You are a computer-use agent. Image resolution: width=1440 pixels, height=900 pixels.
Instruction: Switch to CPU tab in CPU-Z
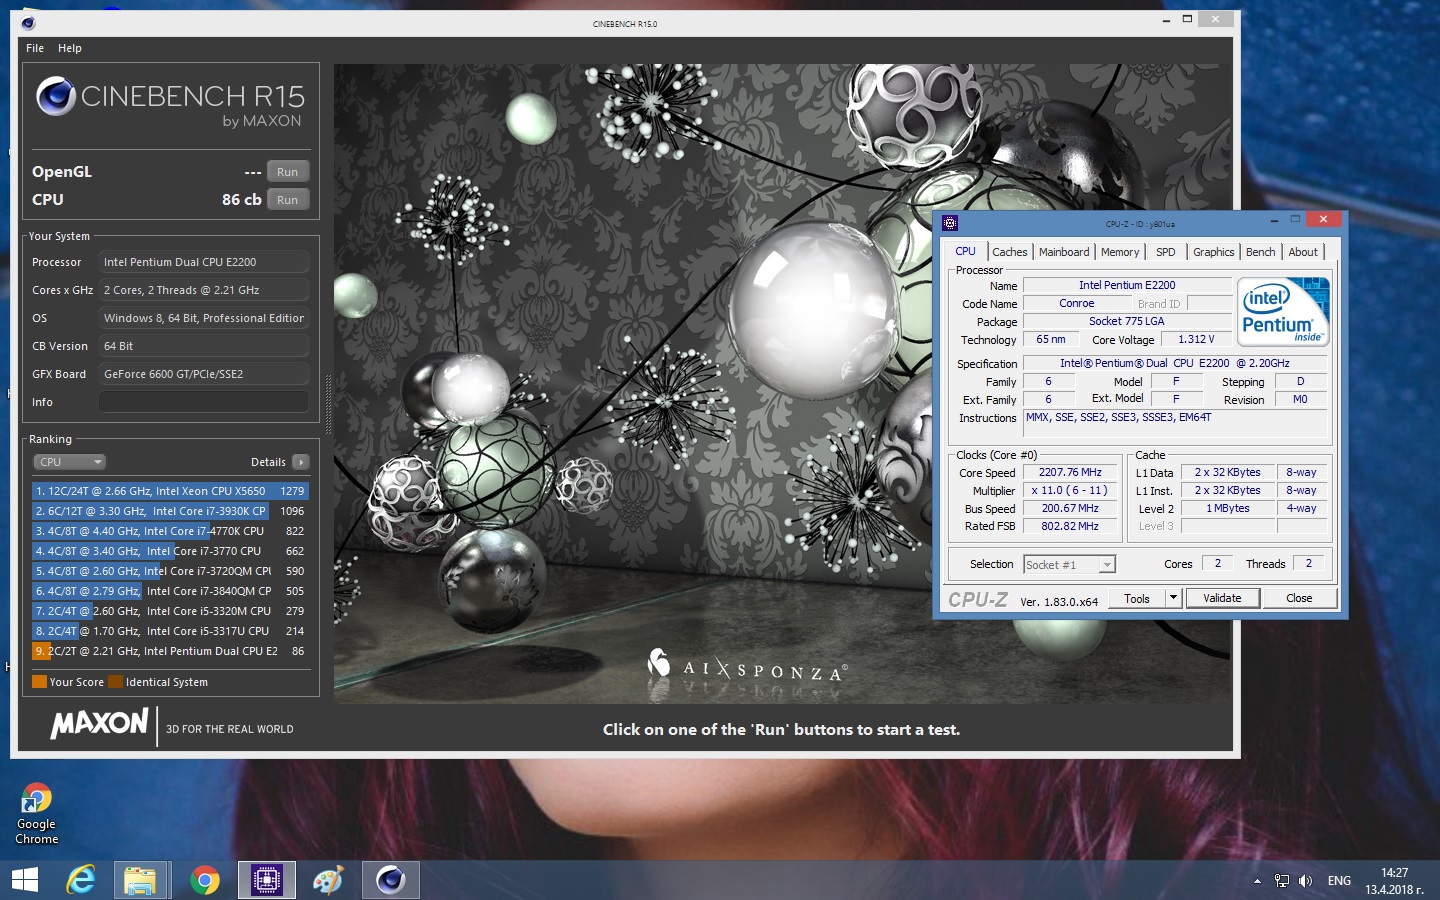pyautogui.click(x=965, y=251)
